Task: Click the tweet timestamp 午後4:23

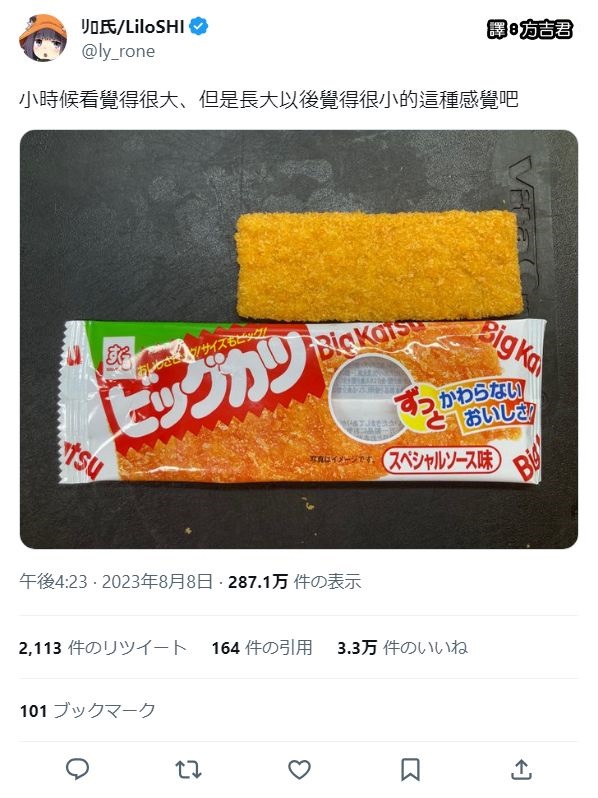Action: 53,582
